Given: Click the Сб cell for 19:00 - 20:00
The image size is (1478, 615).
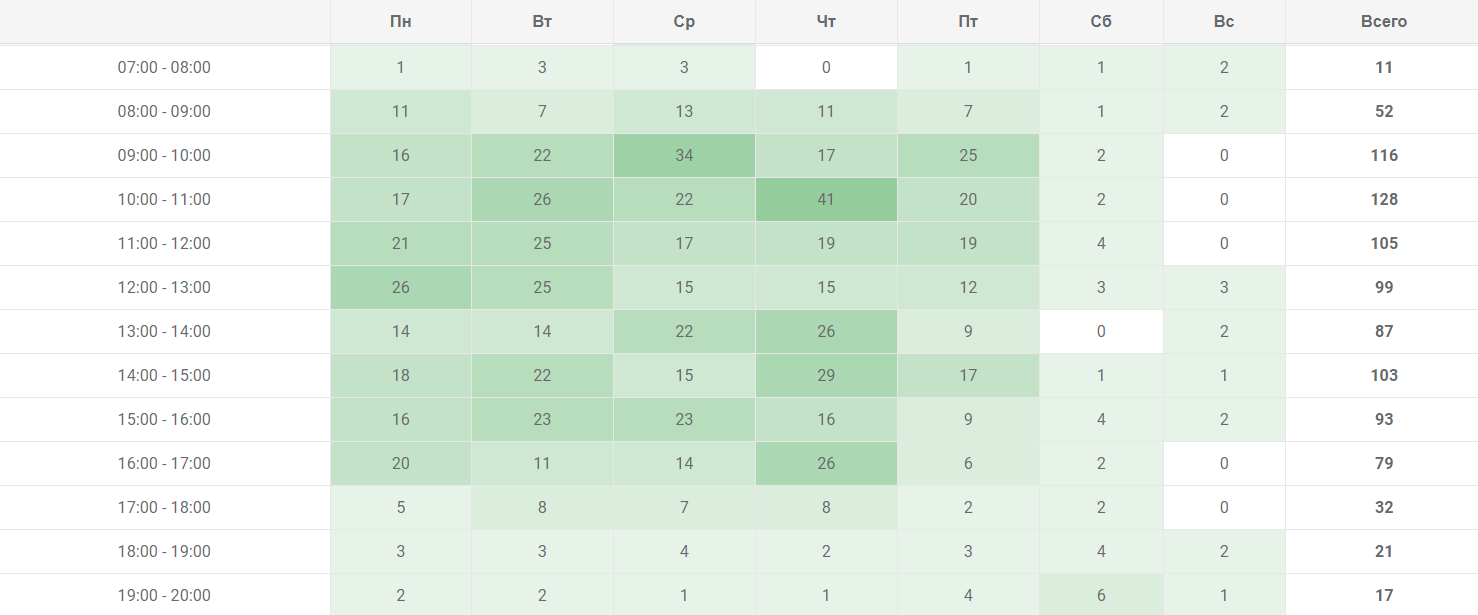Looking at the screenshot, I should (1101, 596).
